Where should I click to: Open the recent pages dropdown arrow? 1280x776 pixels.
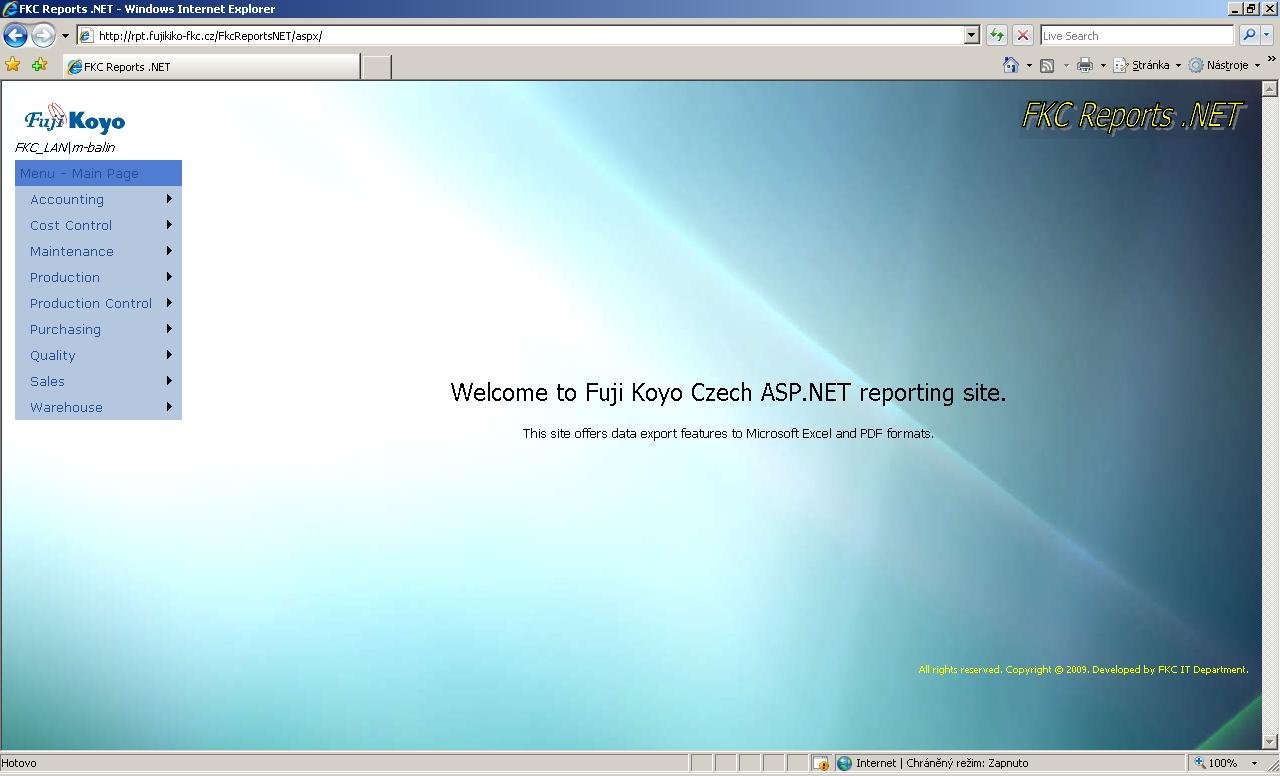[x=65, y=36]
